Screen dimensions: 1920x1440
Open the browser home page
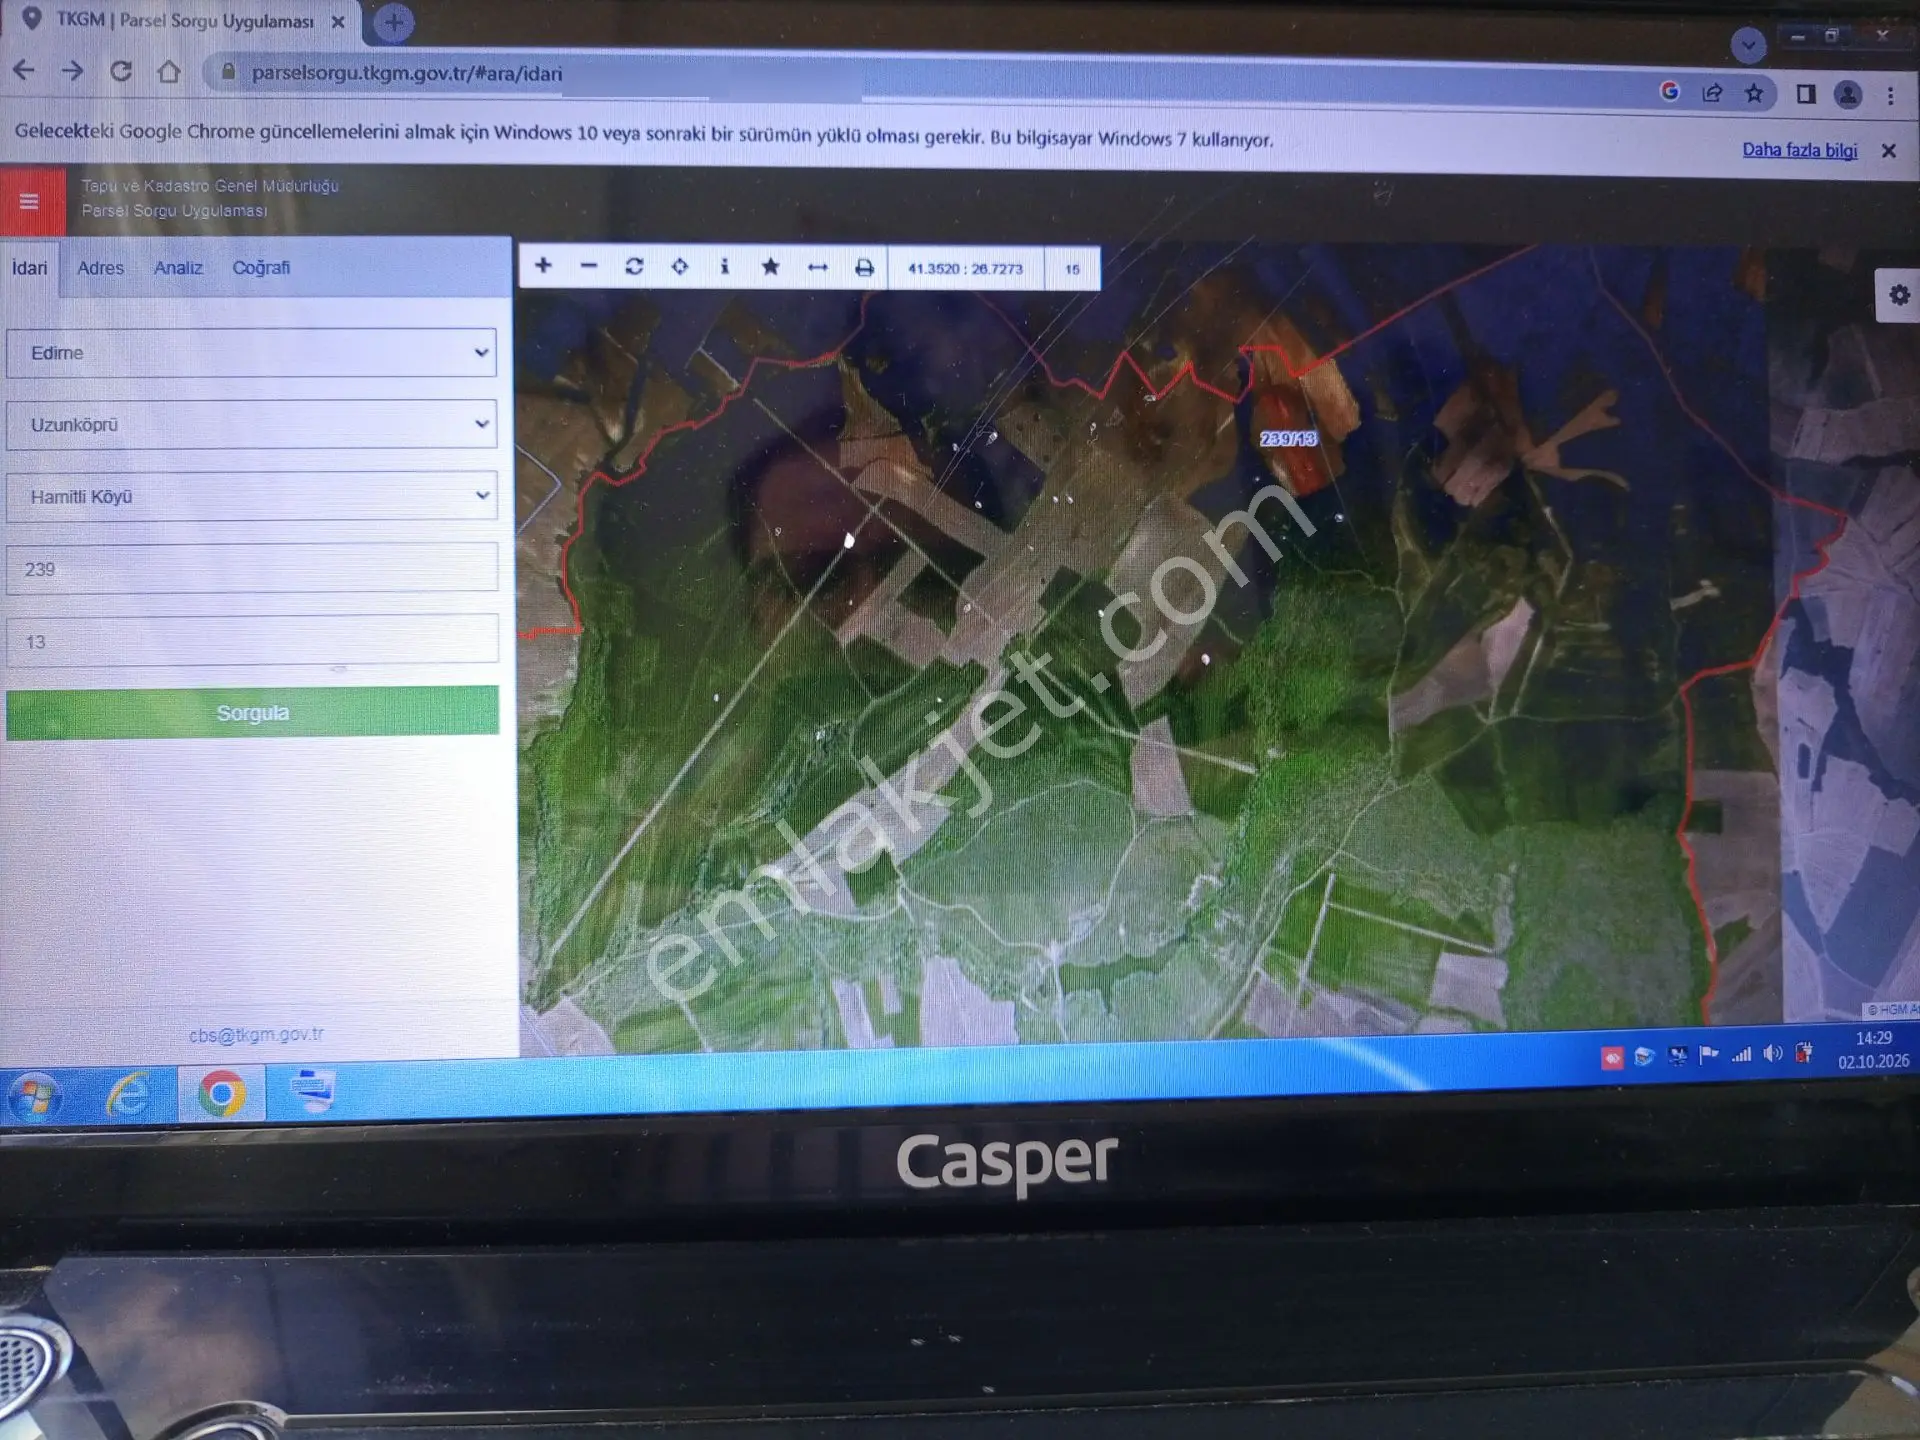pos(169,72)
